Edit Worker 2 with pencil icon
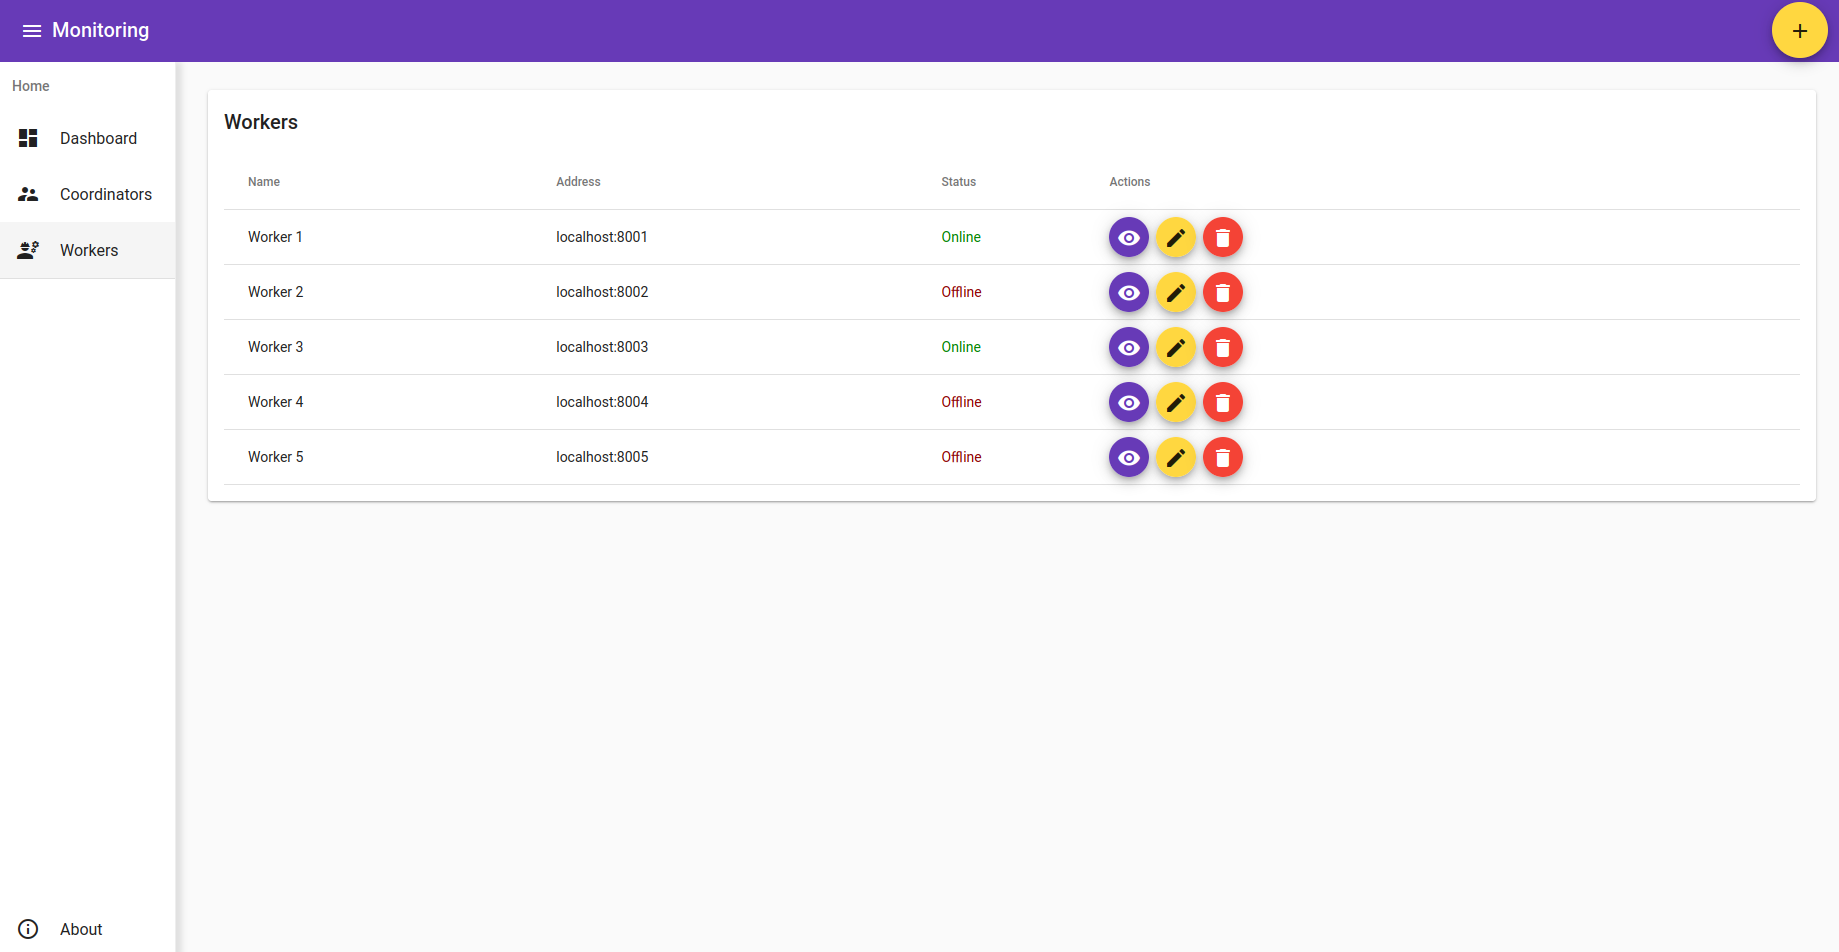The height and width of the screenshot is (952, 1839). click(1175, 292)
